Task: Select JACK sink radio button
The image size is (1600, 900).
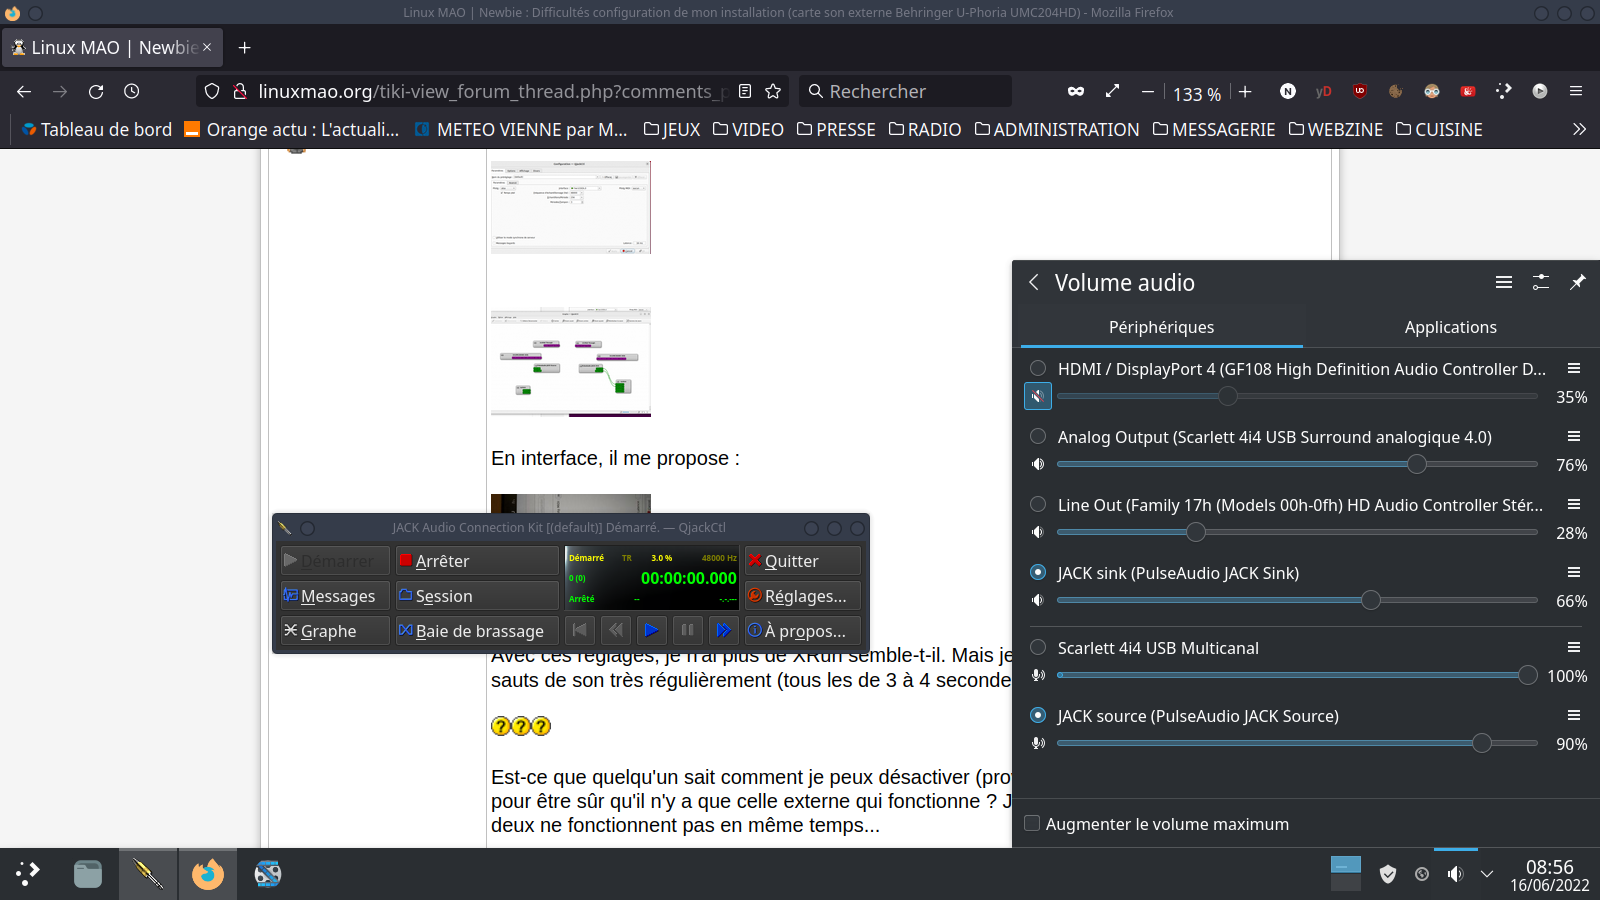Action: pos(1038,572)
